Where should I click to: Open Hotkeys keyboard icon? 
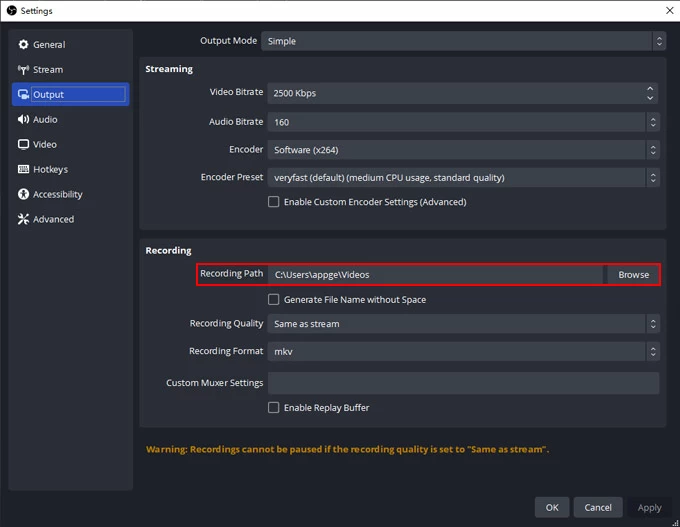tap(23, 169)
